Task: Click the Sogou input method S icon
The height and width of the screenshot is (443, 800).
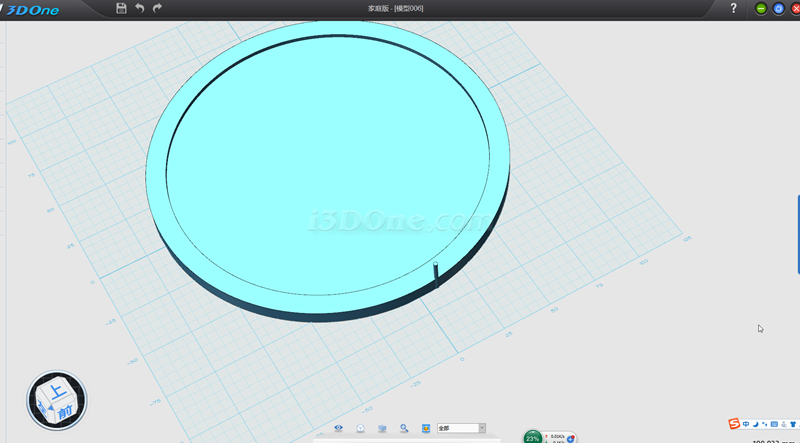Action: coord(733,424)
